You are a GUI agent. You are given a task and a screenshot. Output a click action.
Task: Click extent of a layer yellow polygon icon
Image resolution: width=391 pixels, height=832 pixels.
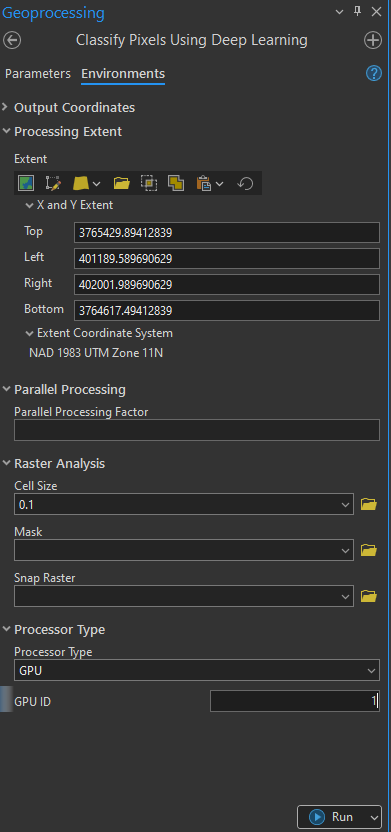coord(81,184)
